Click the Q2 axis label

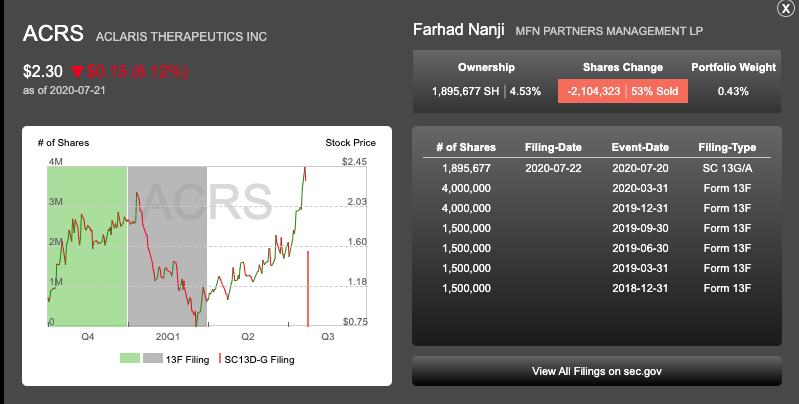click(248, 337)
